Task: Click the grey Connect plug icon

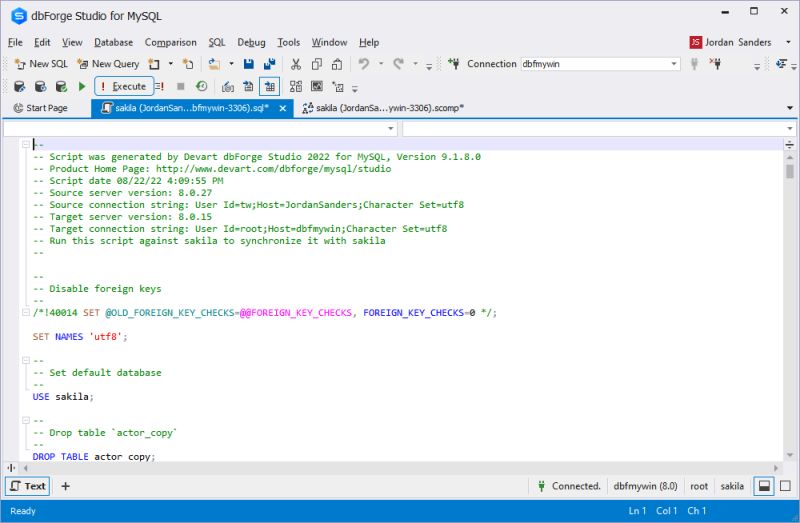Action: [x=694, y=64]
